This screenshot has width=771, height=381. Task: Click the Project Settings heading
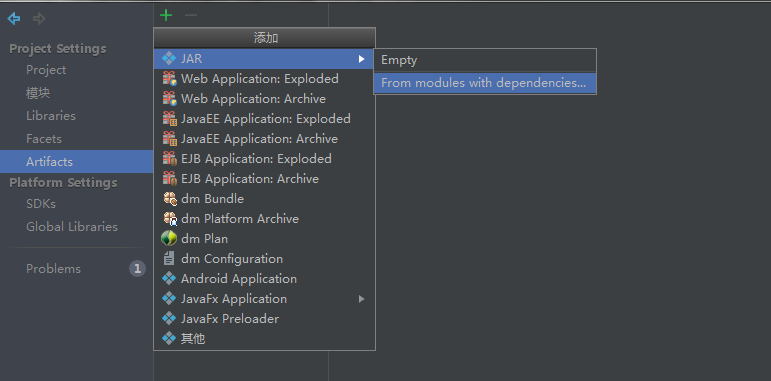(x=58, y=49)
